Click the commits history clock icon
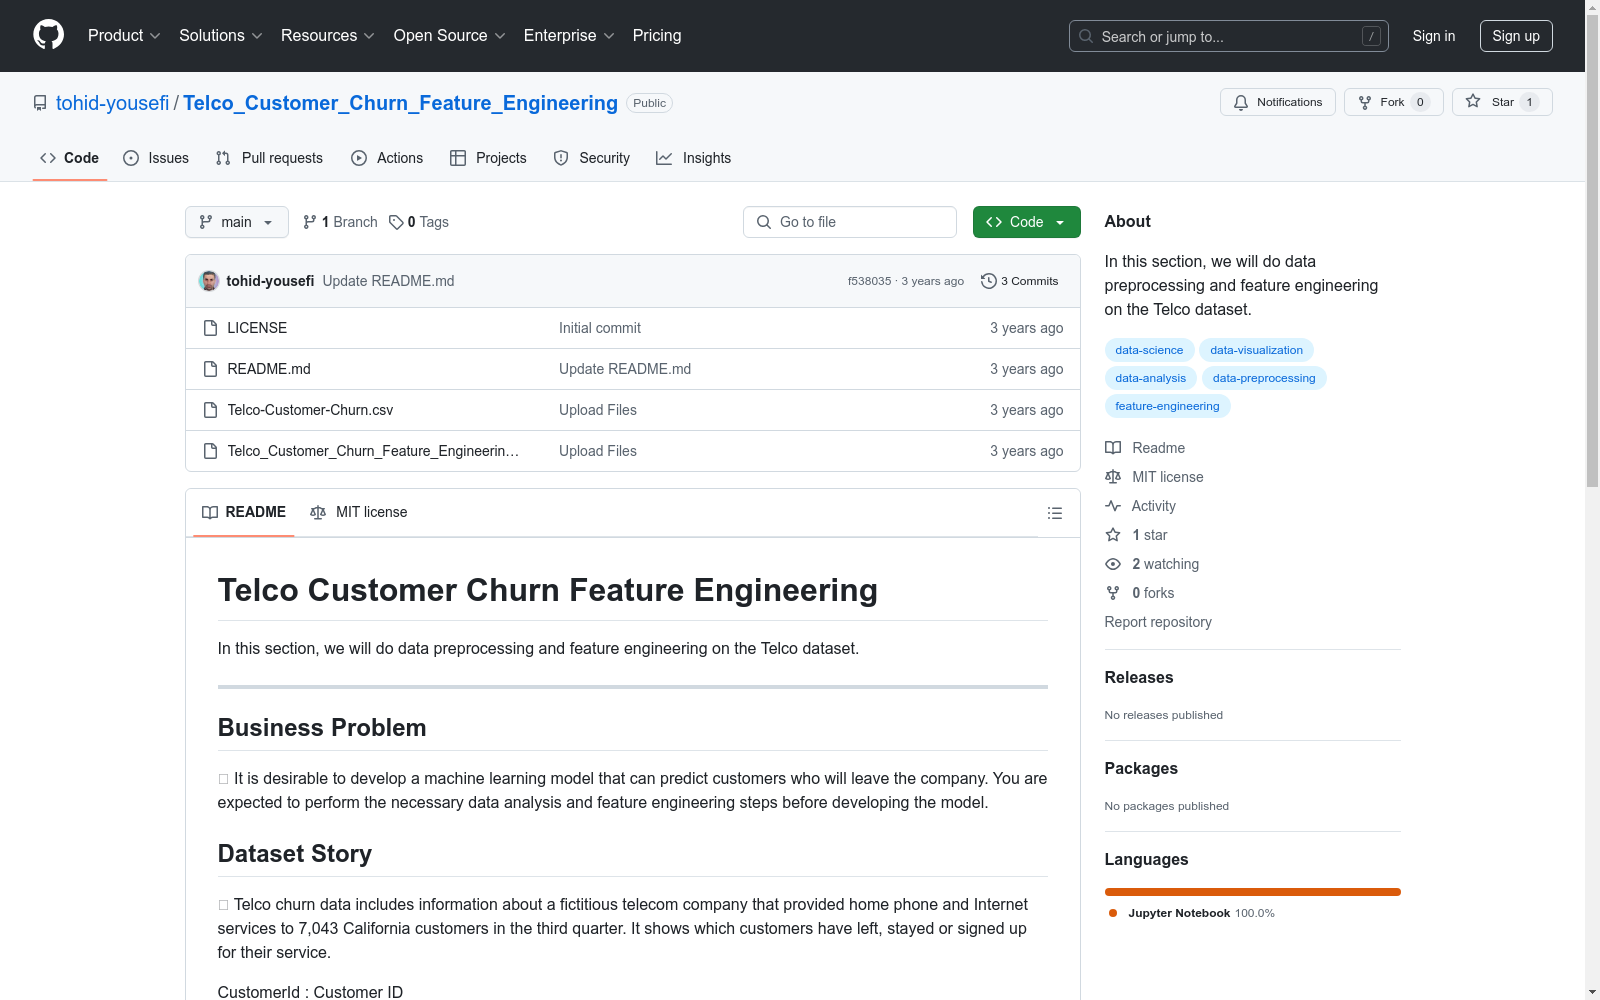Viewport: 1600px width, 1000px height. 989,281
